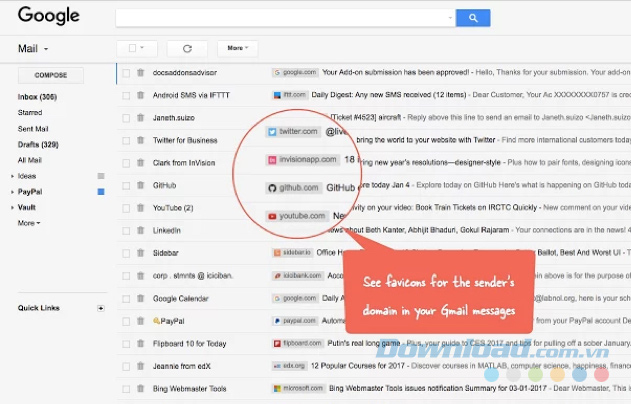Image resolution: width=631 pixels, height=404 pixels.
Task: Open the Jeannie from edX email
Action: point(374,366)
